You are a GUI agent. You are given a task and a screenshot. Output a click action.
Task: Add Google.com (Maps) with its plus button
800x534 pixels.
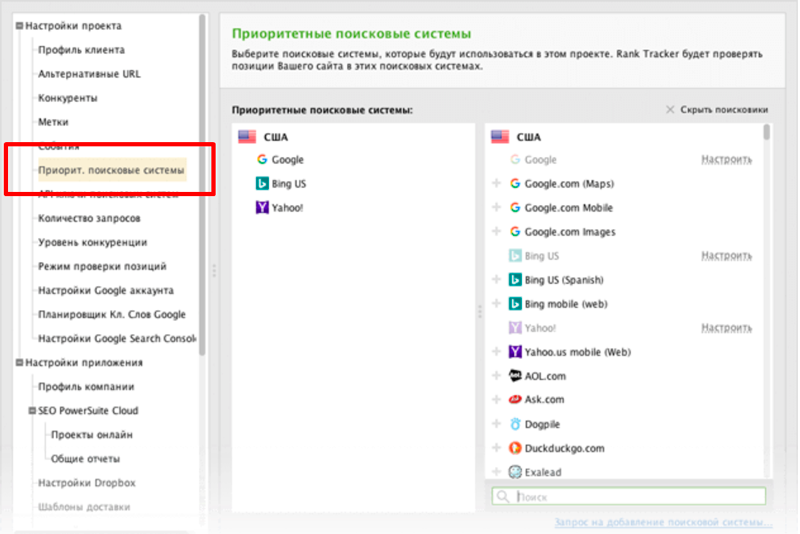(496, 183)
